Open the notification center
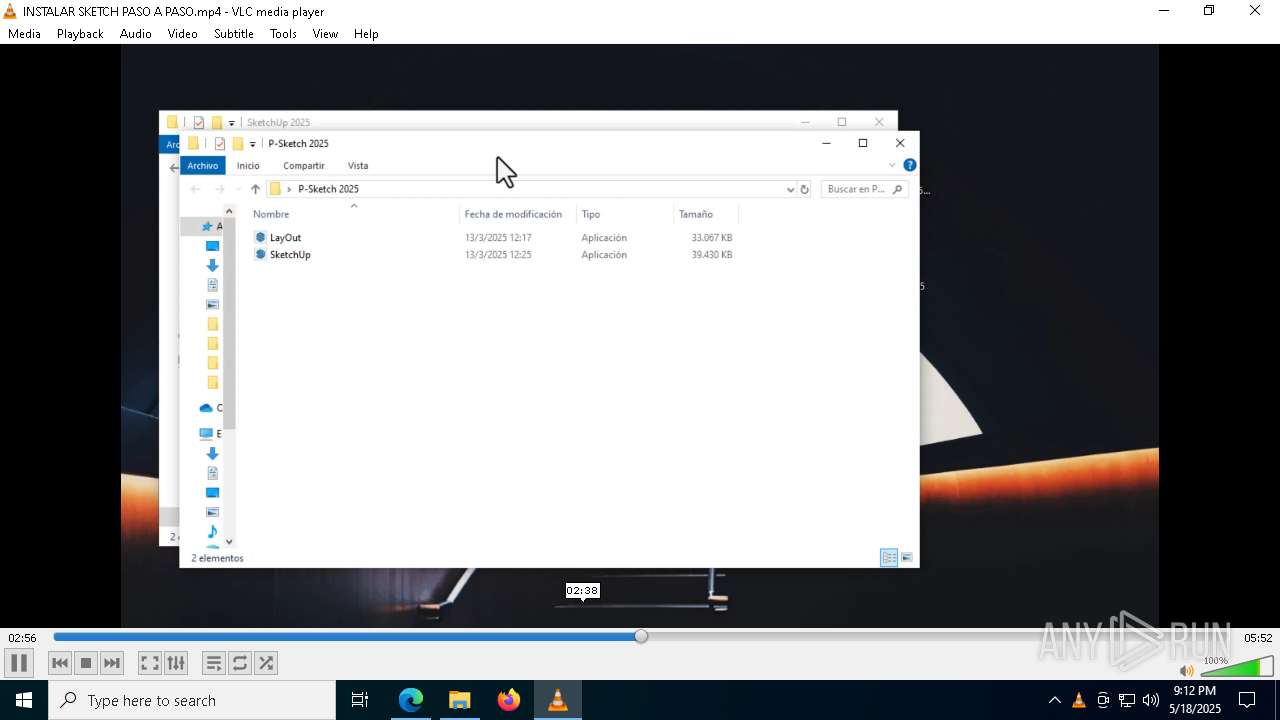1280x720 pixels. point(1247,700)
